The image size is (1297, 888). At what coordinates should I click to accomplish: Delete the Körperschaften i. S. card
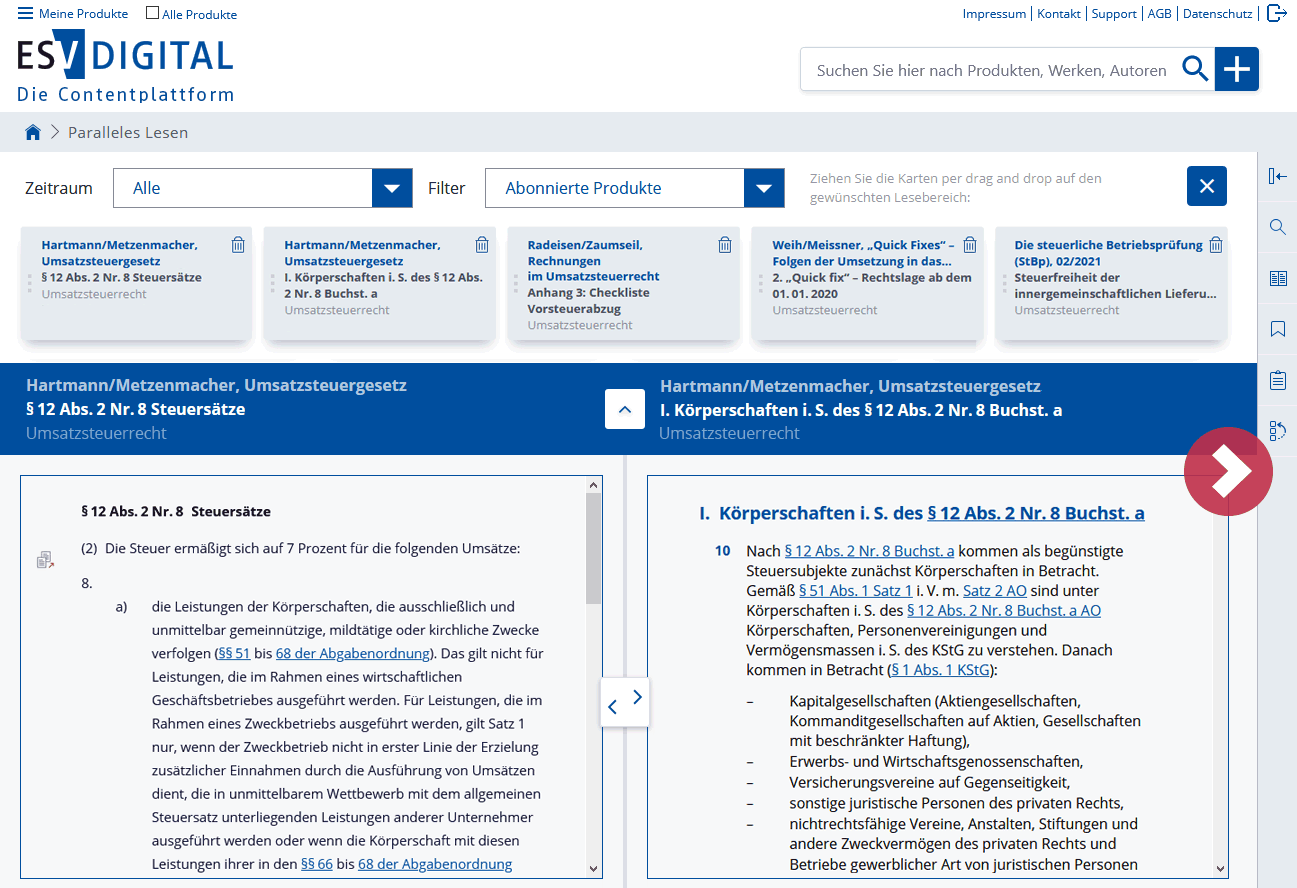pyautogui.click(x=482, y=245)
